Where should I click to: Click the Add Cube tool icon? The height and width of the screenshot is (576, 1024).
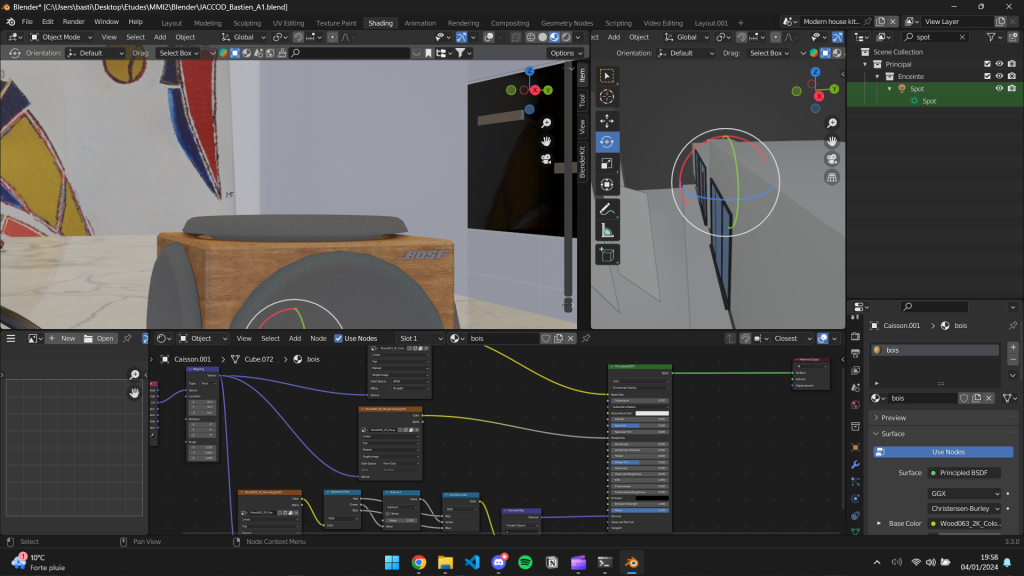pos(607,255)
